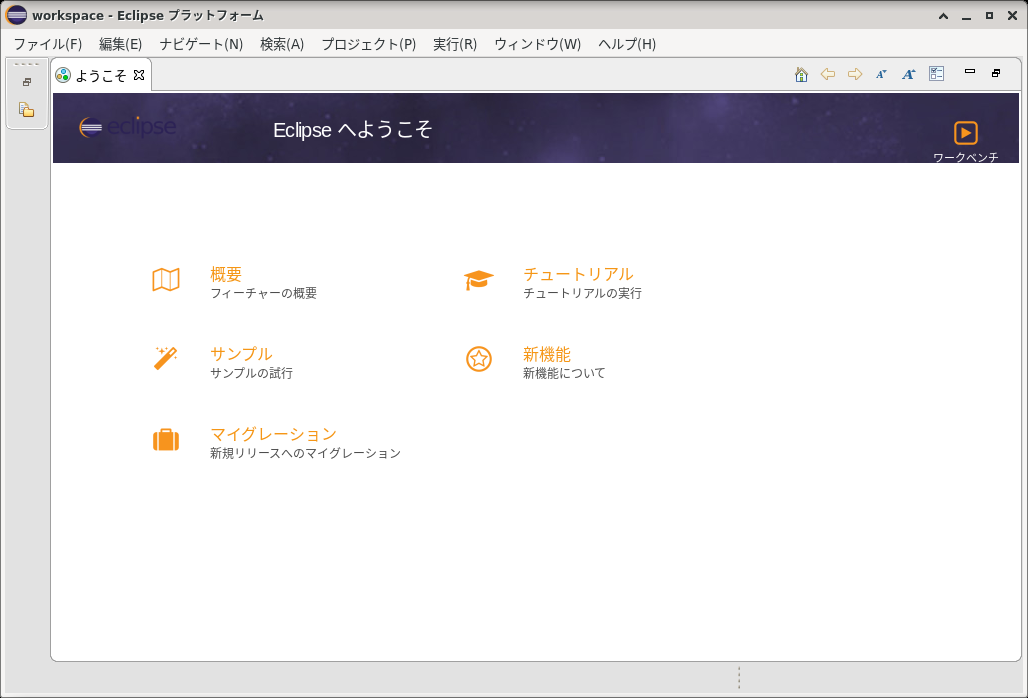Click the 新規リリースへのマイグレーション description text
This screenshot has height=698, width=1028.
coord(305,453)
